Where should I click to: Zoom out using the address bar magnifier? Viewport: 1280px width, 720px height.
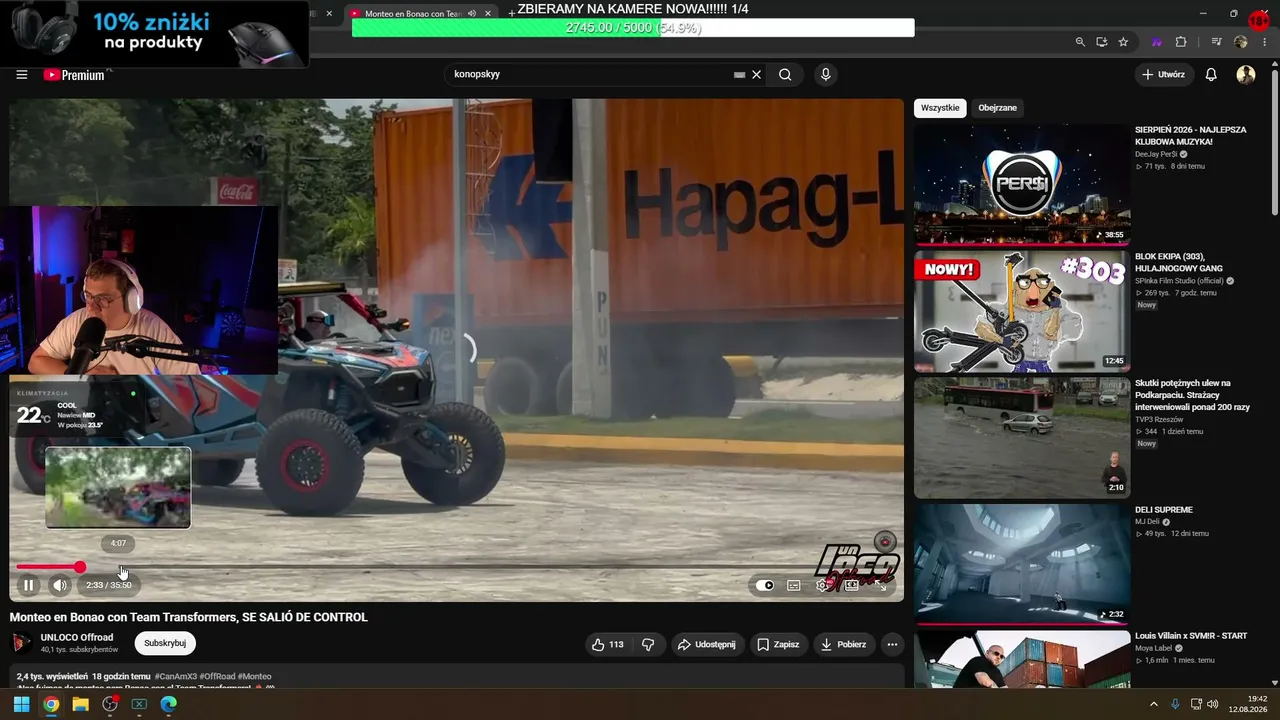click(1080, 42)
